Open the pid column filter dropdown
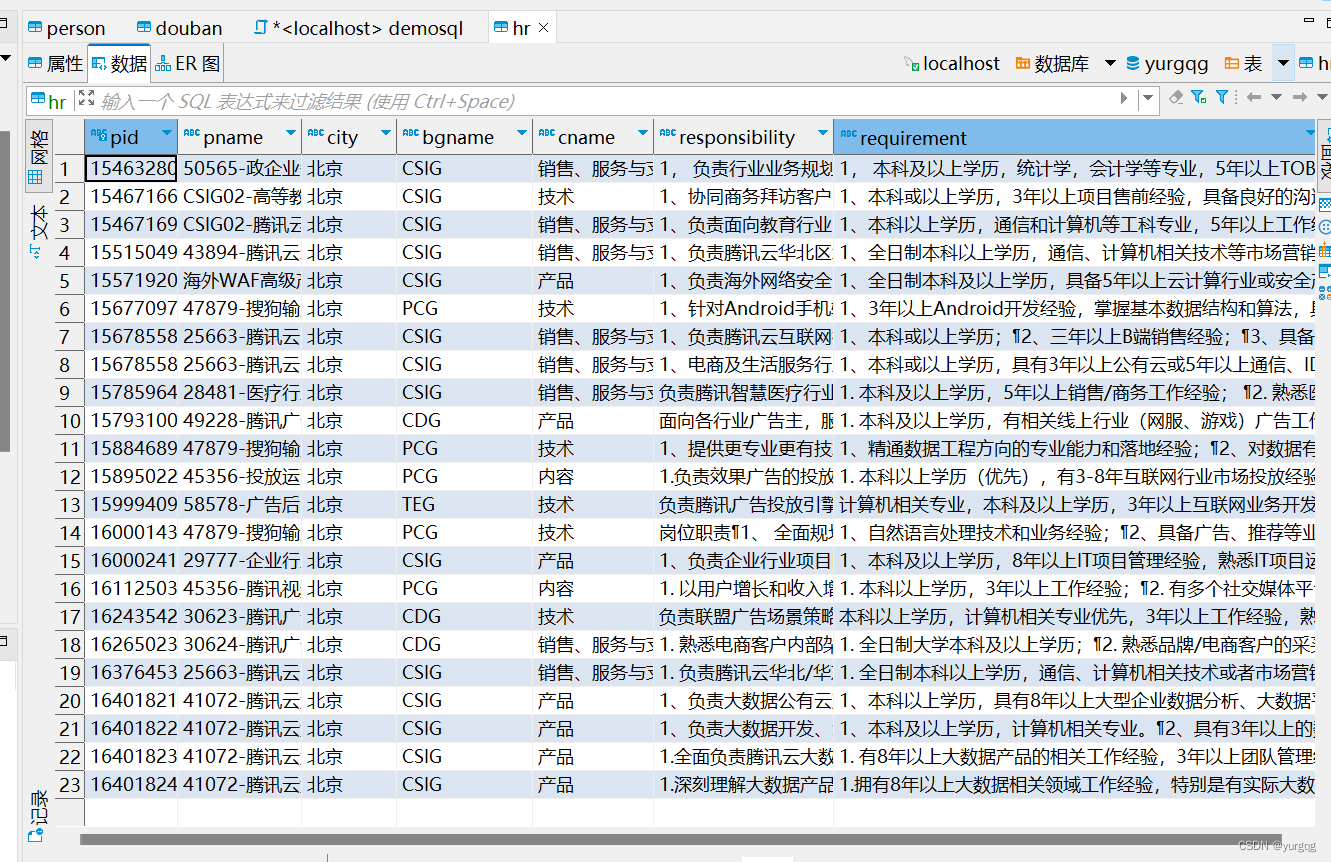The height and width of the screenshot is (862, 1331). (167, 134)
